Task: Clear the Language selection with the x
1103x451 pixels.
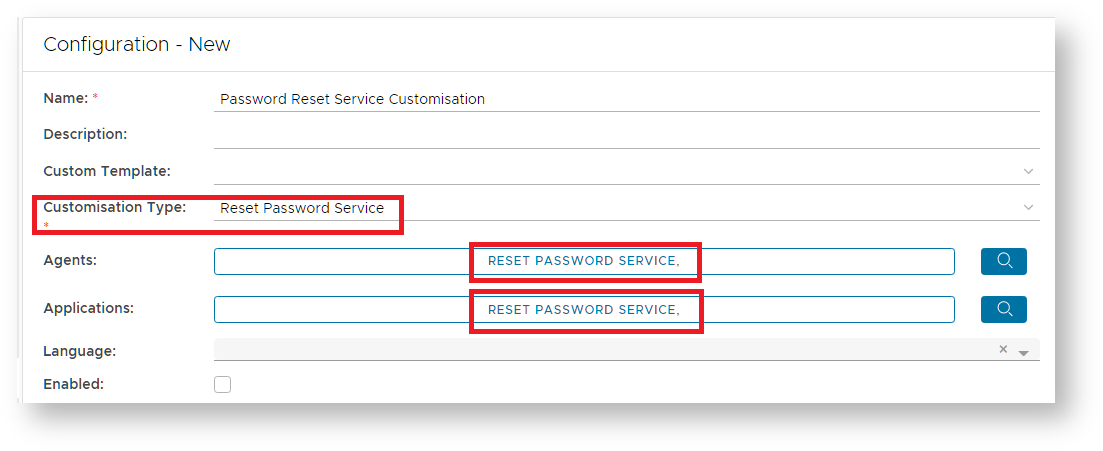Action: coord(1003,350)
